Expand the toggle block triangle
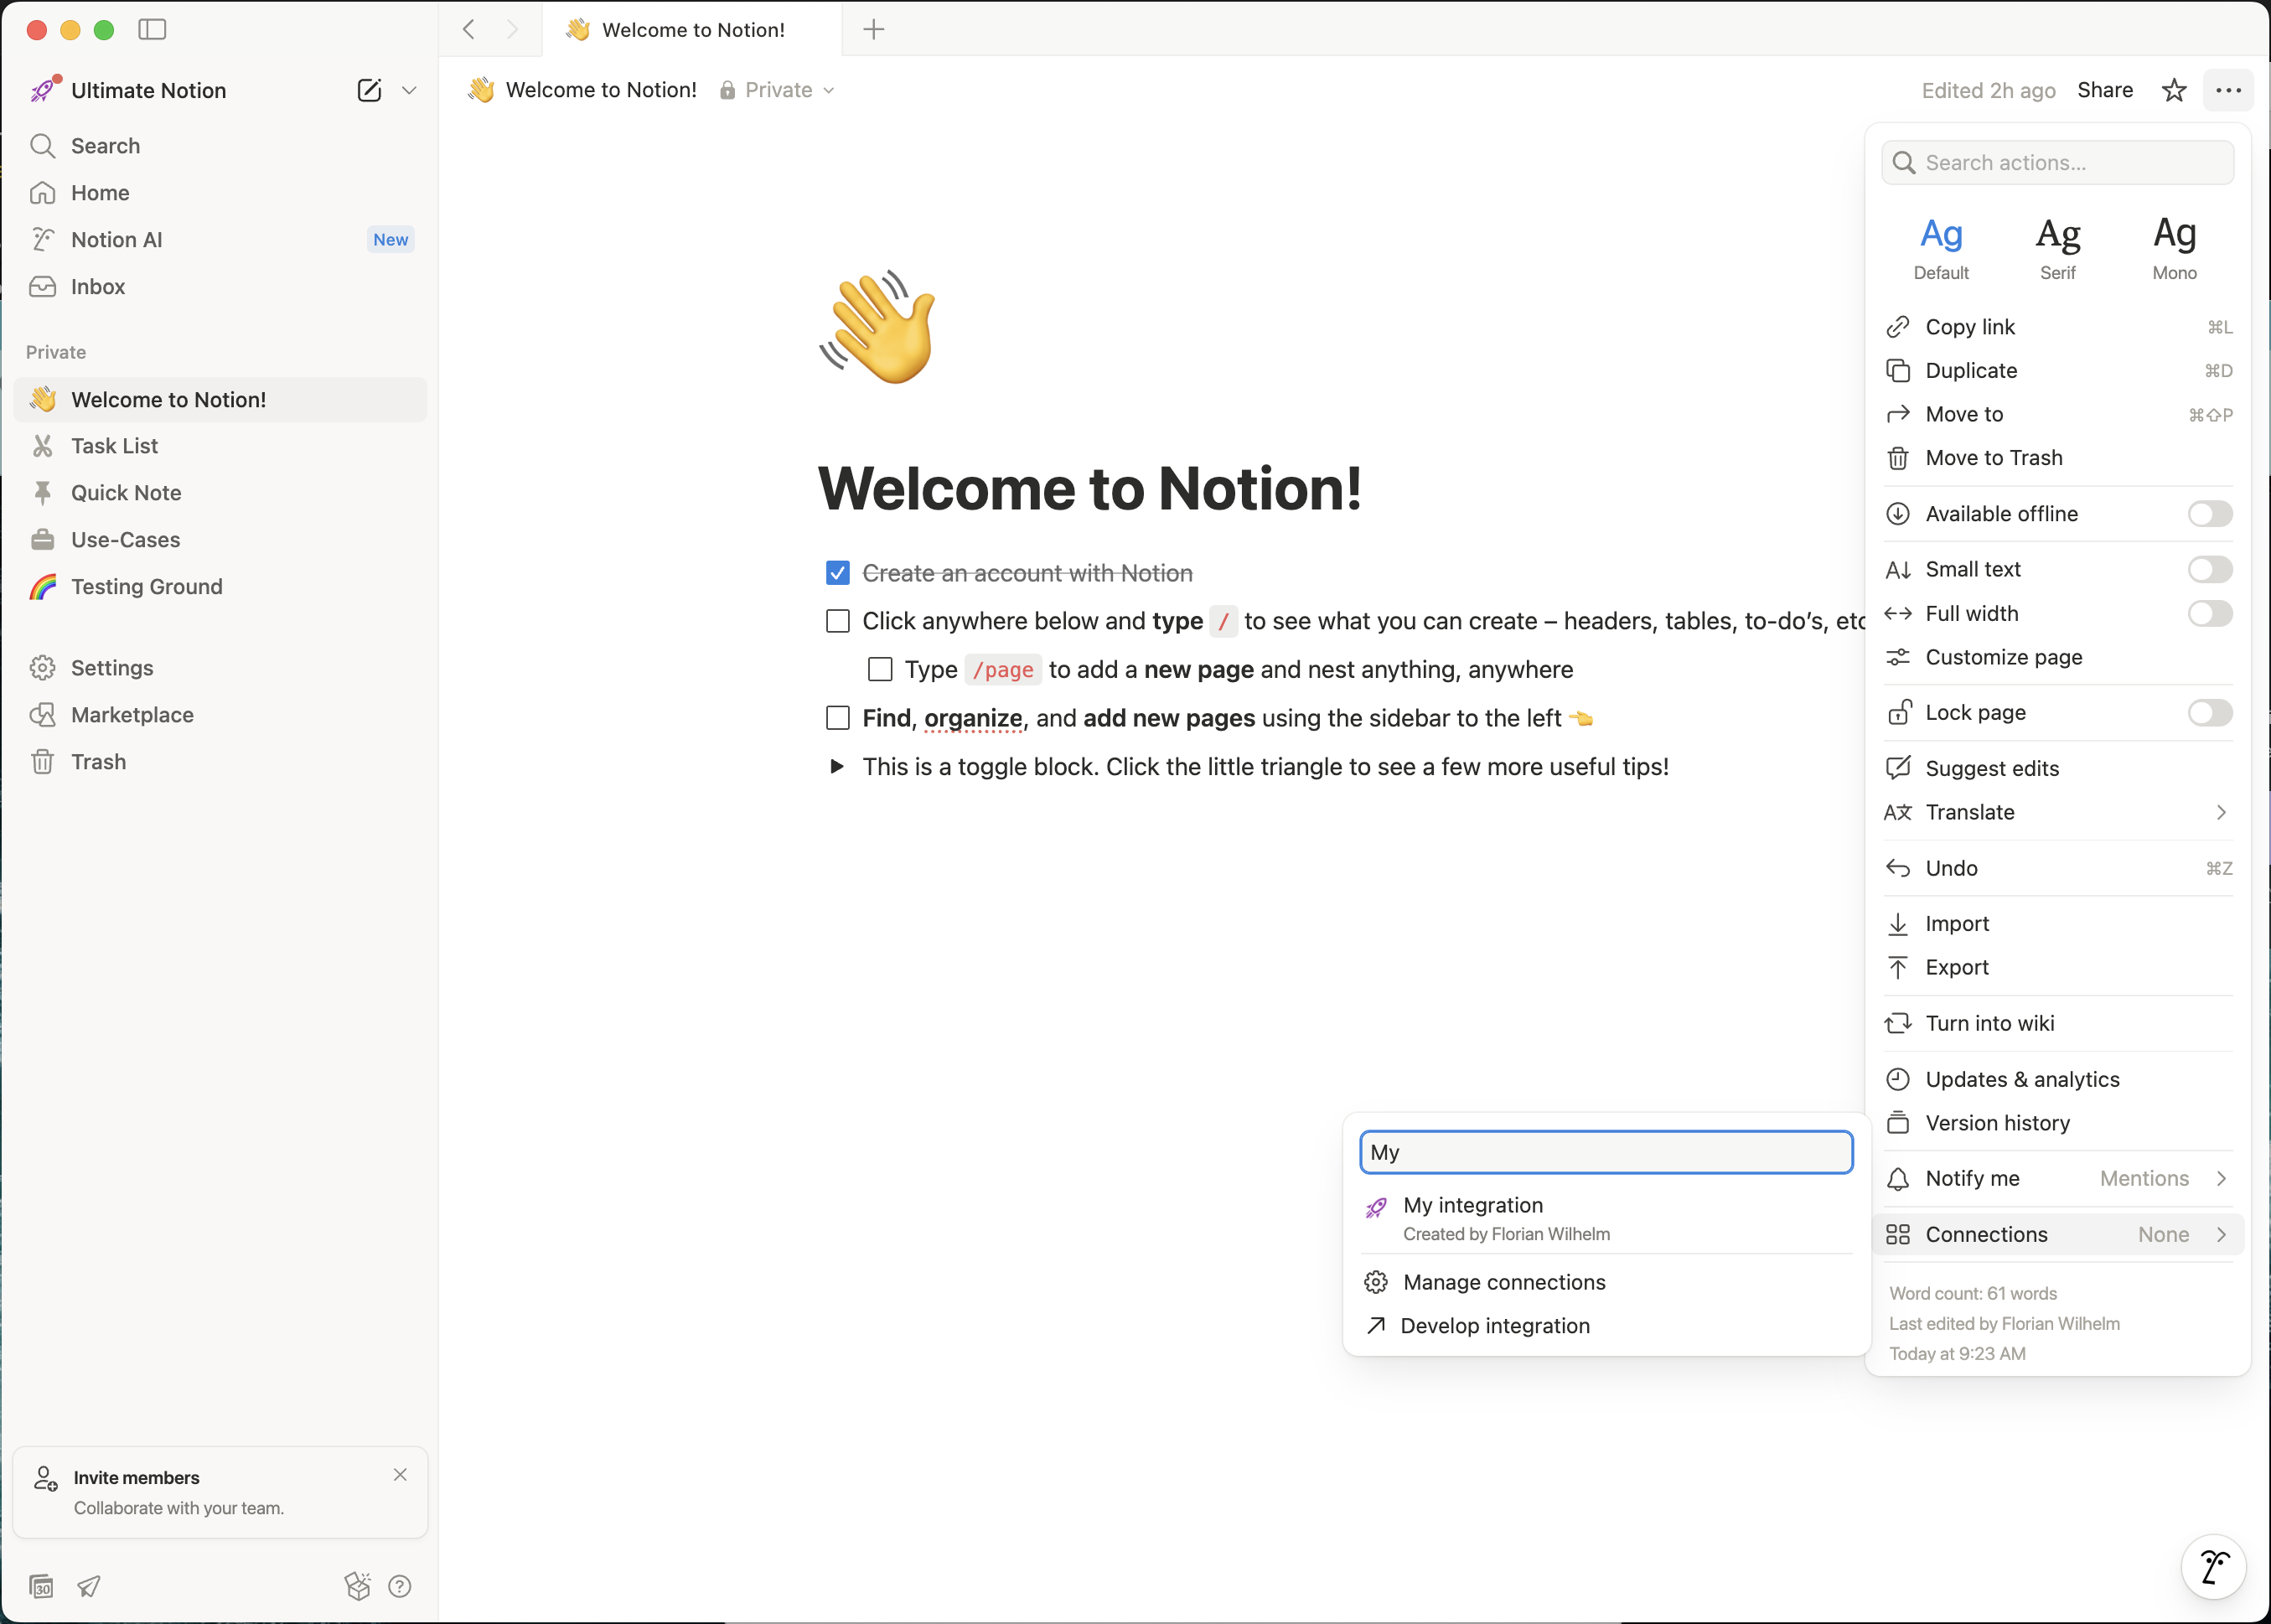 coord(837,767)
